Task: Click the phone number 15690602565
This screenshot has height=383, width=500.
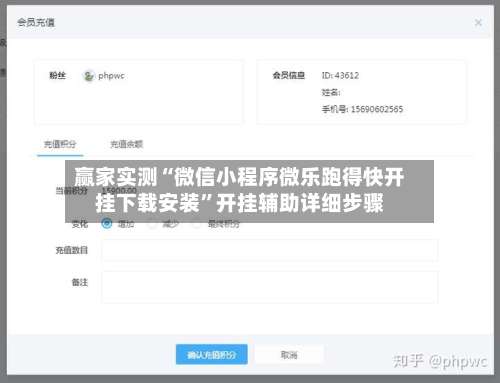Action: (x=377, y=109)
